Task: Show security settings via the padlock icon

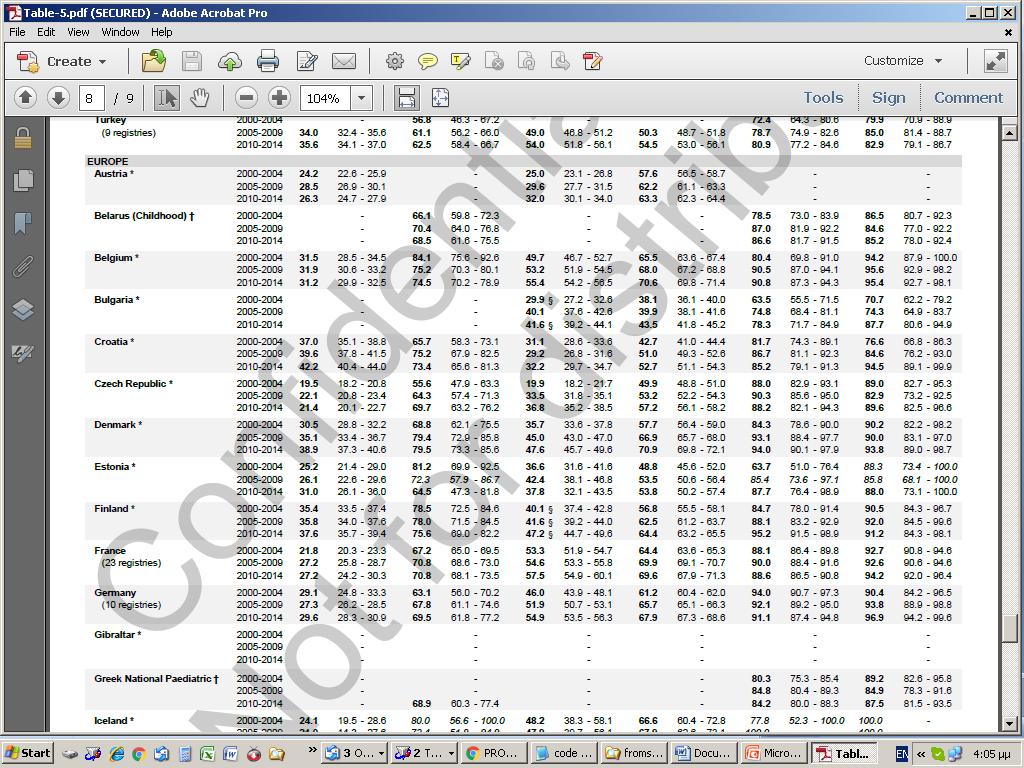Action: [x=23, y=137]
